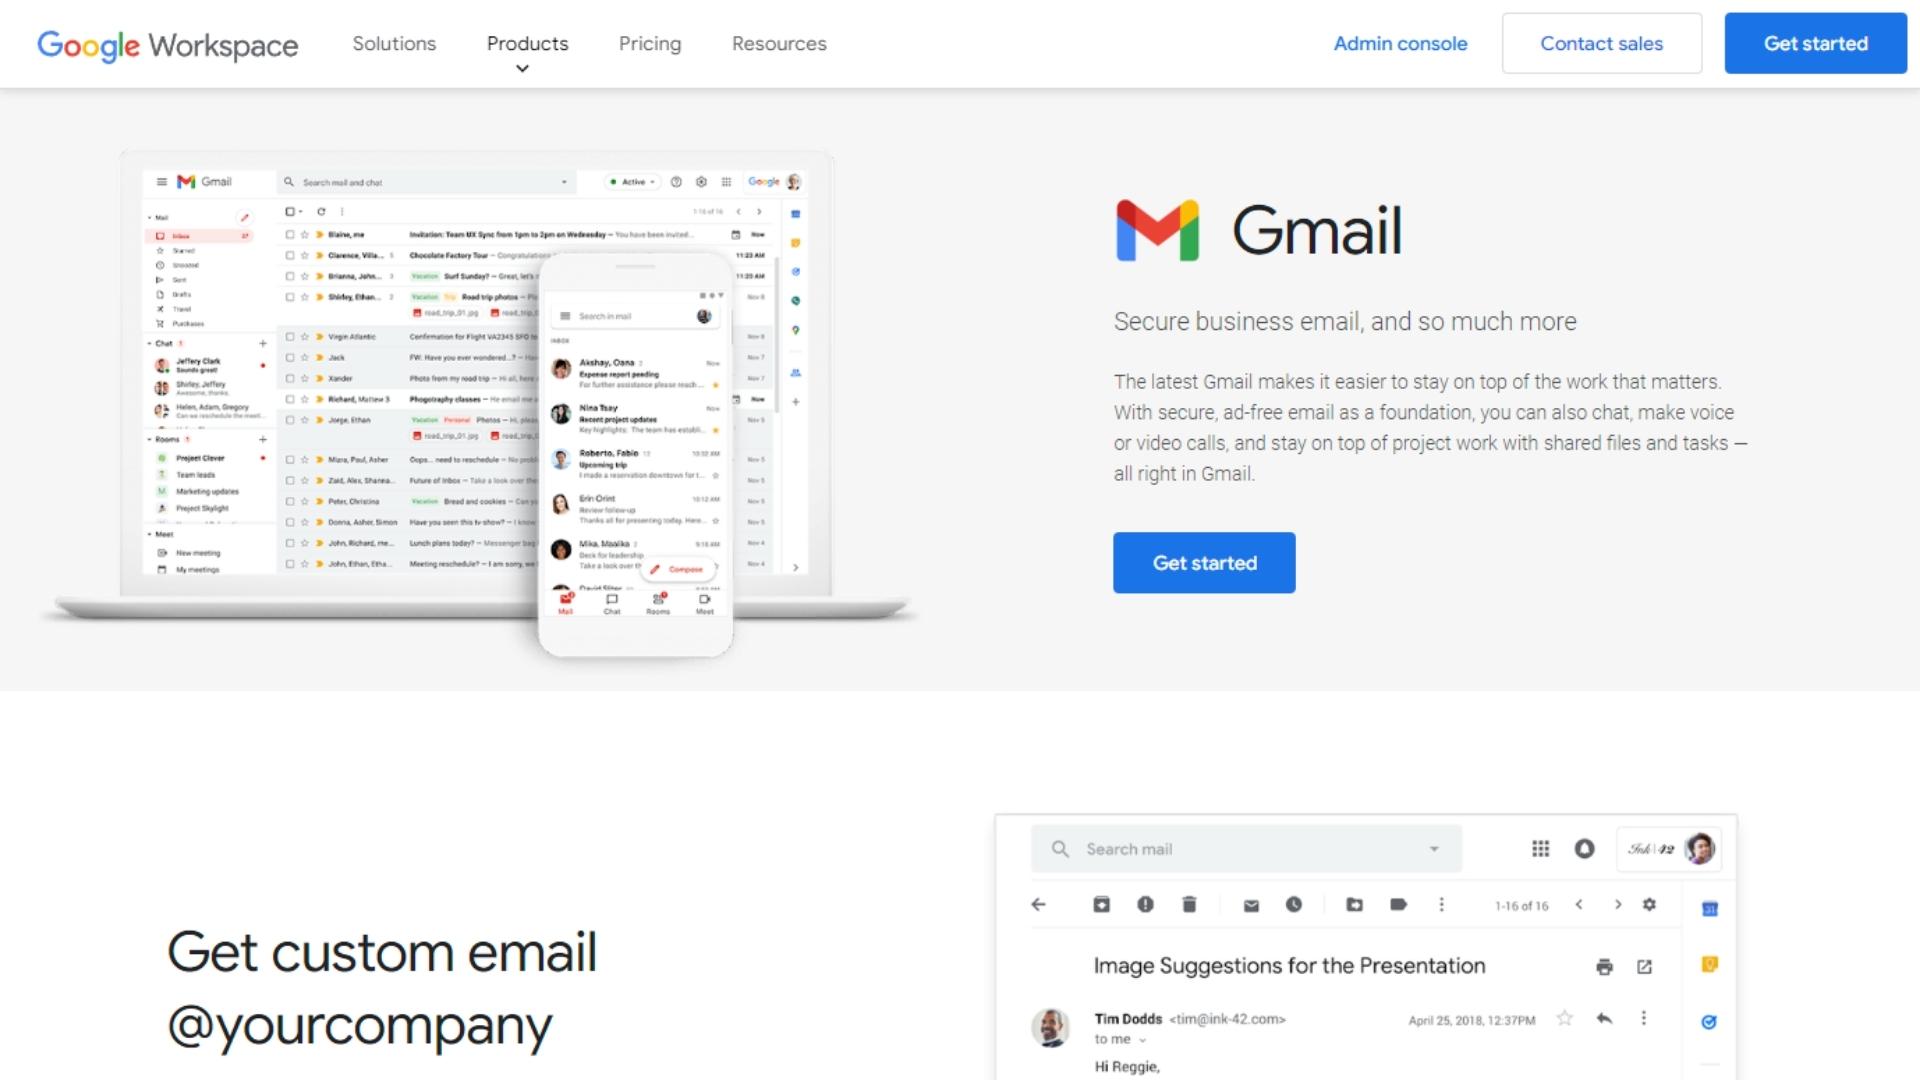The width and height of the screenshot is (1920, 1080).
Task: Click the Google apps grid icon
Action: pos(1540,848)
